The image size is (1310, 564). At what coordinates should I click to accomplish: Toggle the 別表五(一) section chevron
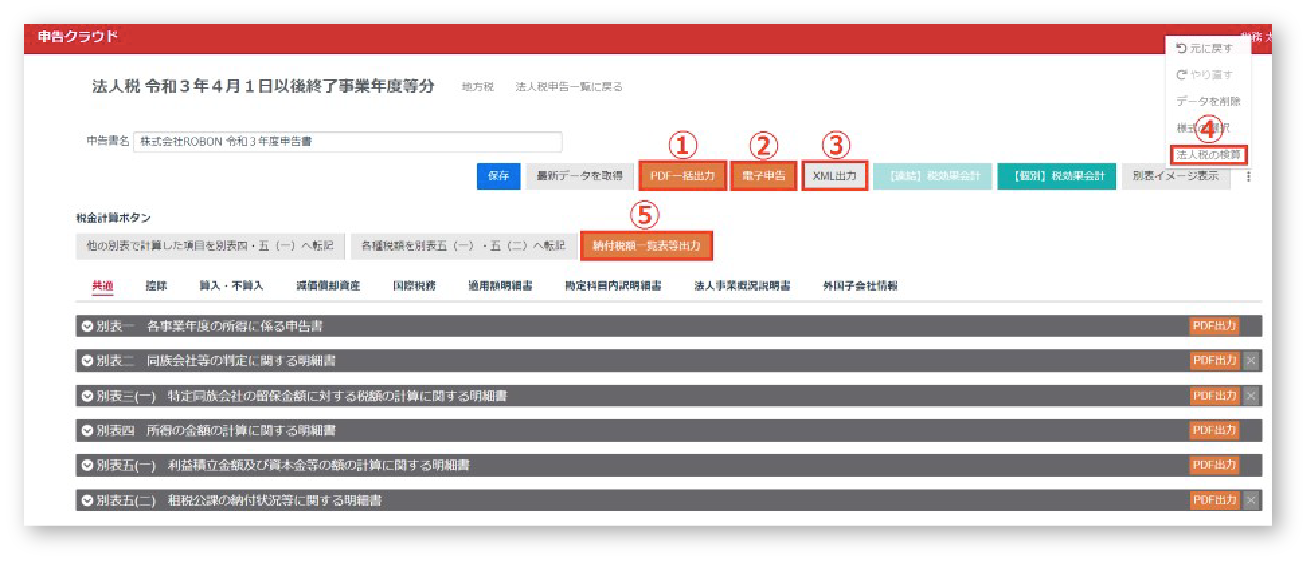[87, 466]
